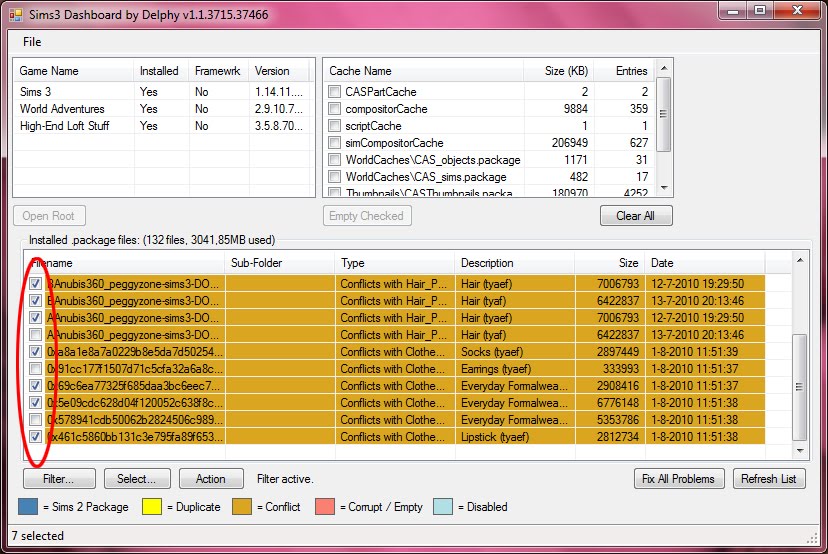Screen dimensions: 828x554
Task: Click the yellow Duplicate legend swatch
Action: coord(152,506)
